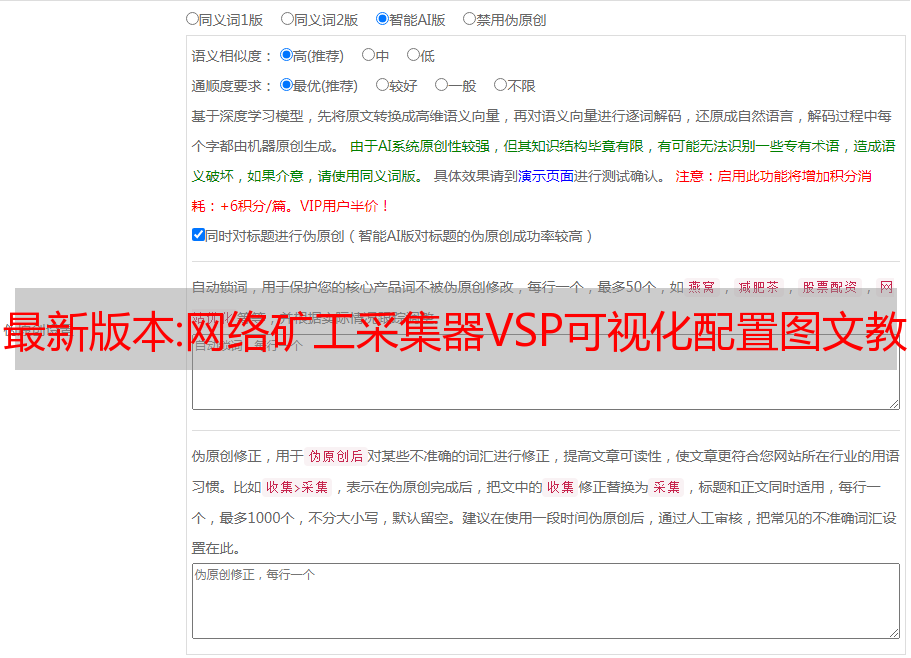911x658 pixels.
Task: Set 通顺度要求 to 较好
Action: 382,85
